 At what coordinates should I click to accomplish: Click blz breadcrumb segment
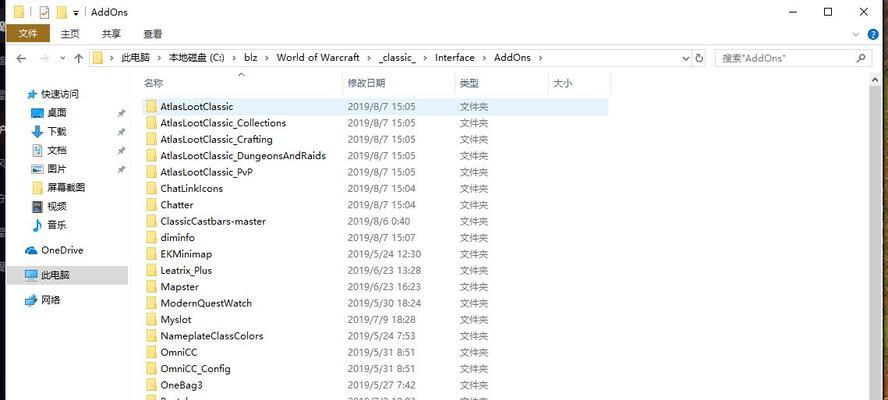coord(251,57)
